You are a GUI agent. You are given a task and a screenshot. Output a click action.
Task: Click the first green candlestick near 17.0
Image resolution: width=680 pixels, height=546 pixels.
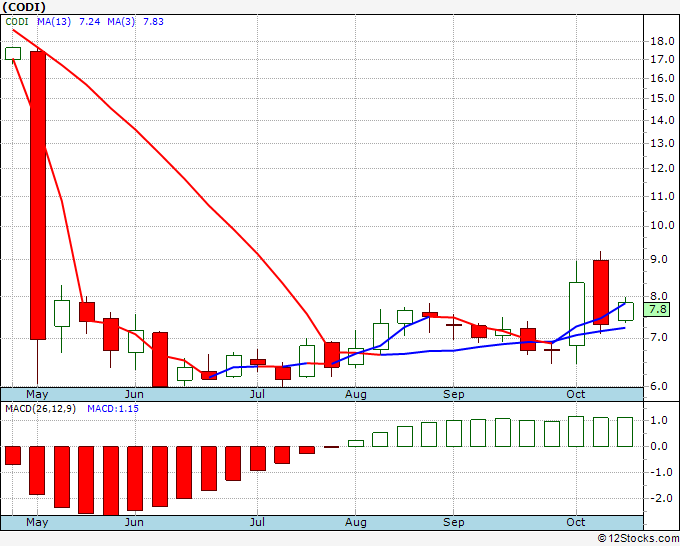pyautogui.click(x=13, y=53)
